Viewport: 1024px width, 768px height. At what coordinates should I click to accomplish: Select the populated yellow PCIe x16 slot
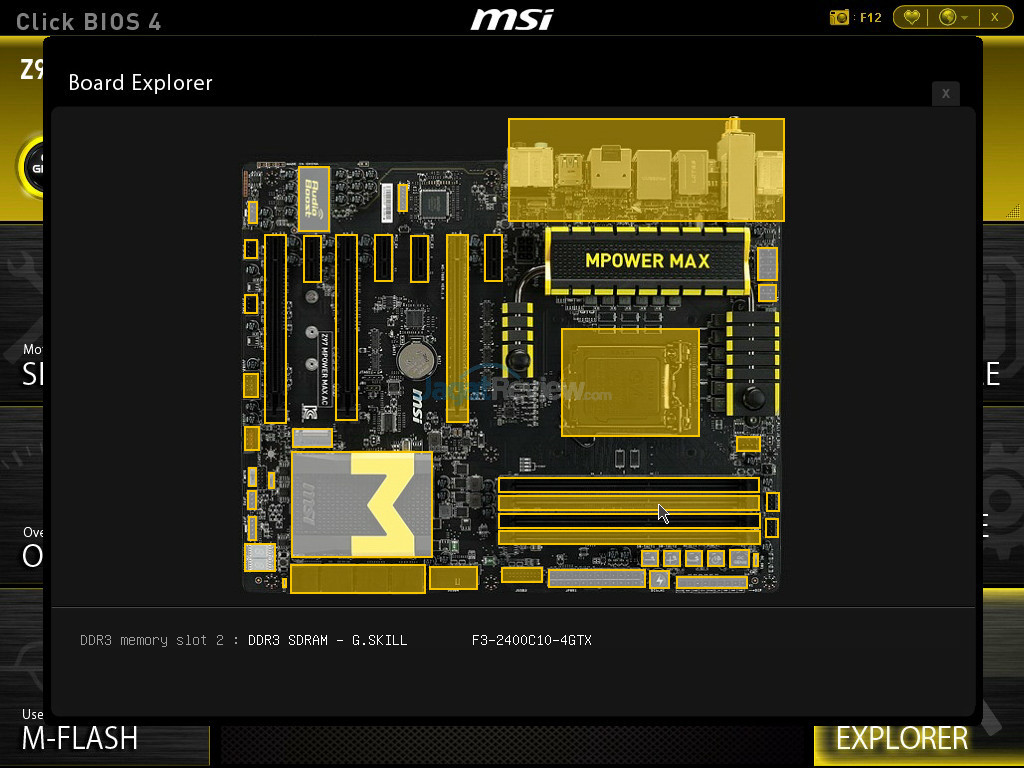[x=457, y=328]
